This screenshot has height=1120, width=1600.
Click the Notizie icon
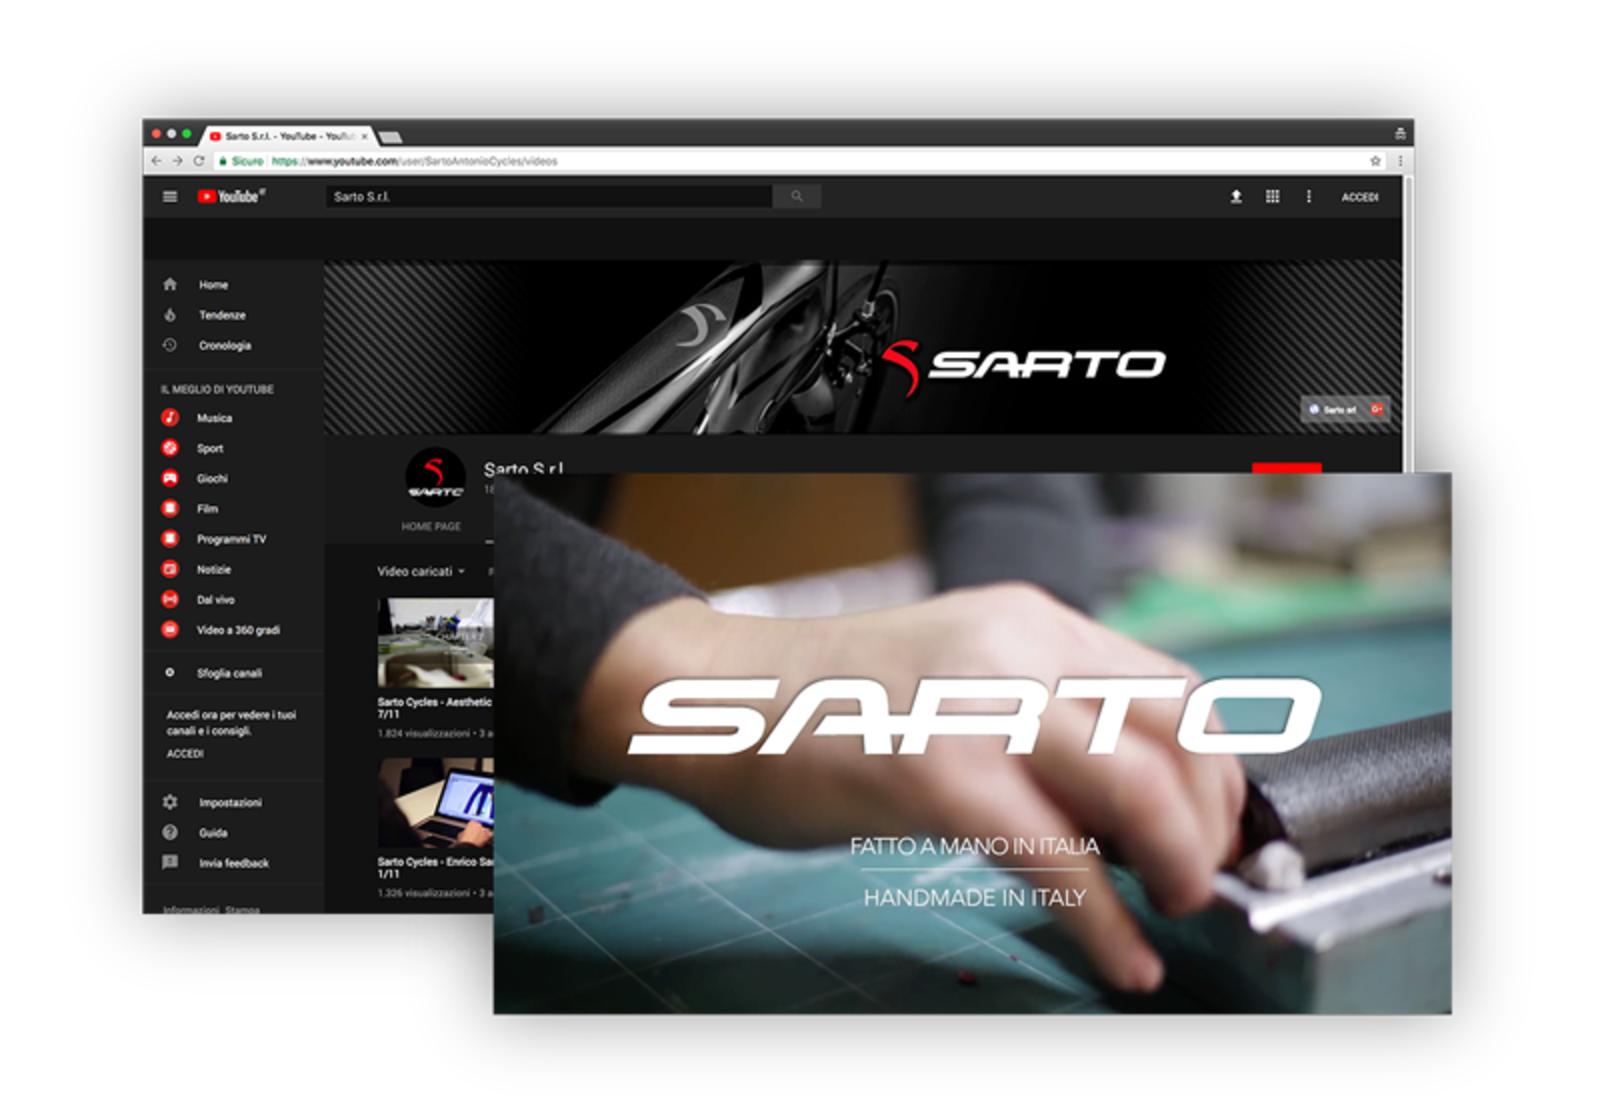click(170, 569)
